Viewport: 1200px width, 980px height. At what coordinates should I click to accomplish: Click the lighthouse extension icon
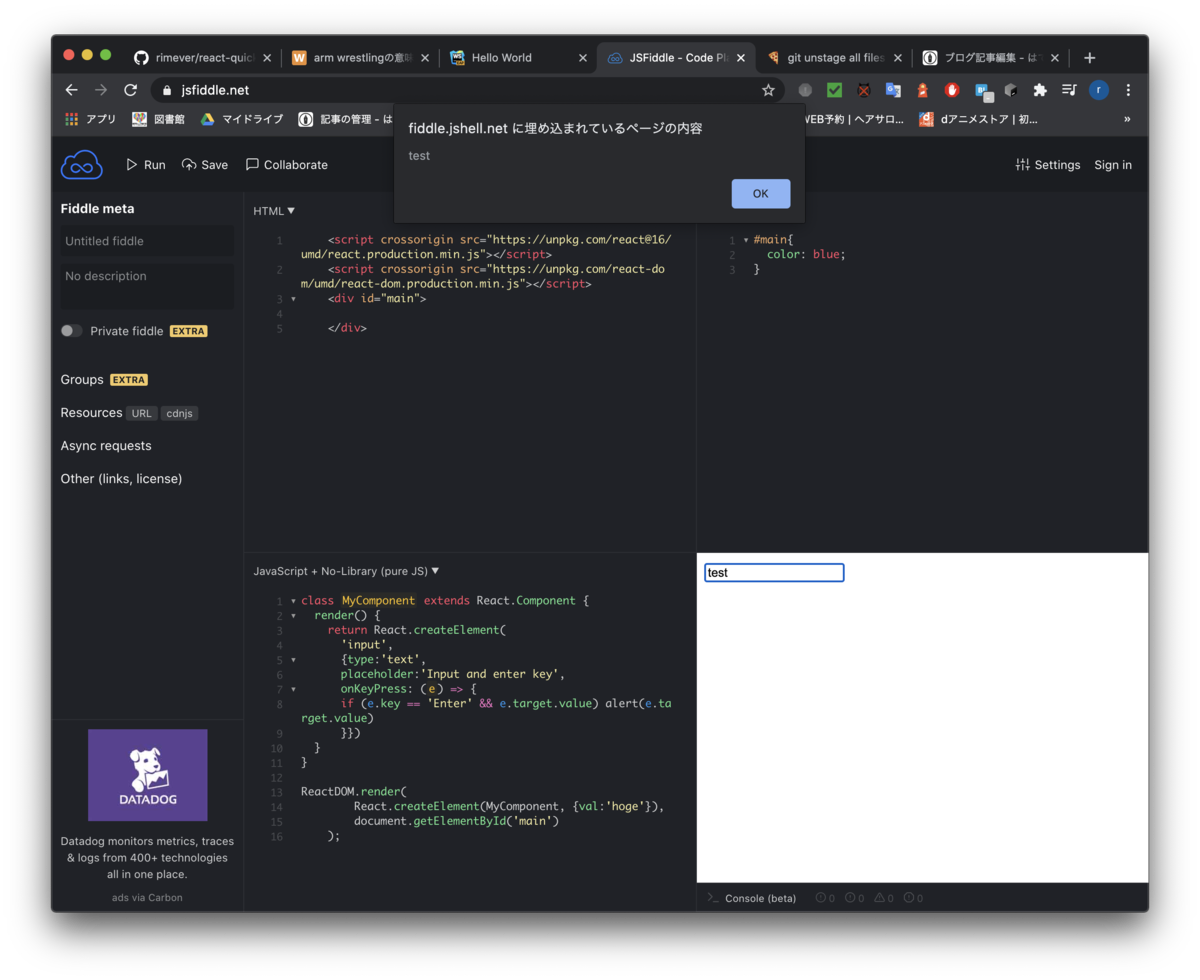tap(922, 90)
